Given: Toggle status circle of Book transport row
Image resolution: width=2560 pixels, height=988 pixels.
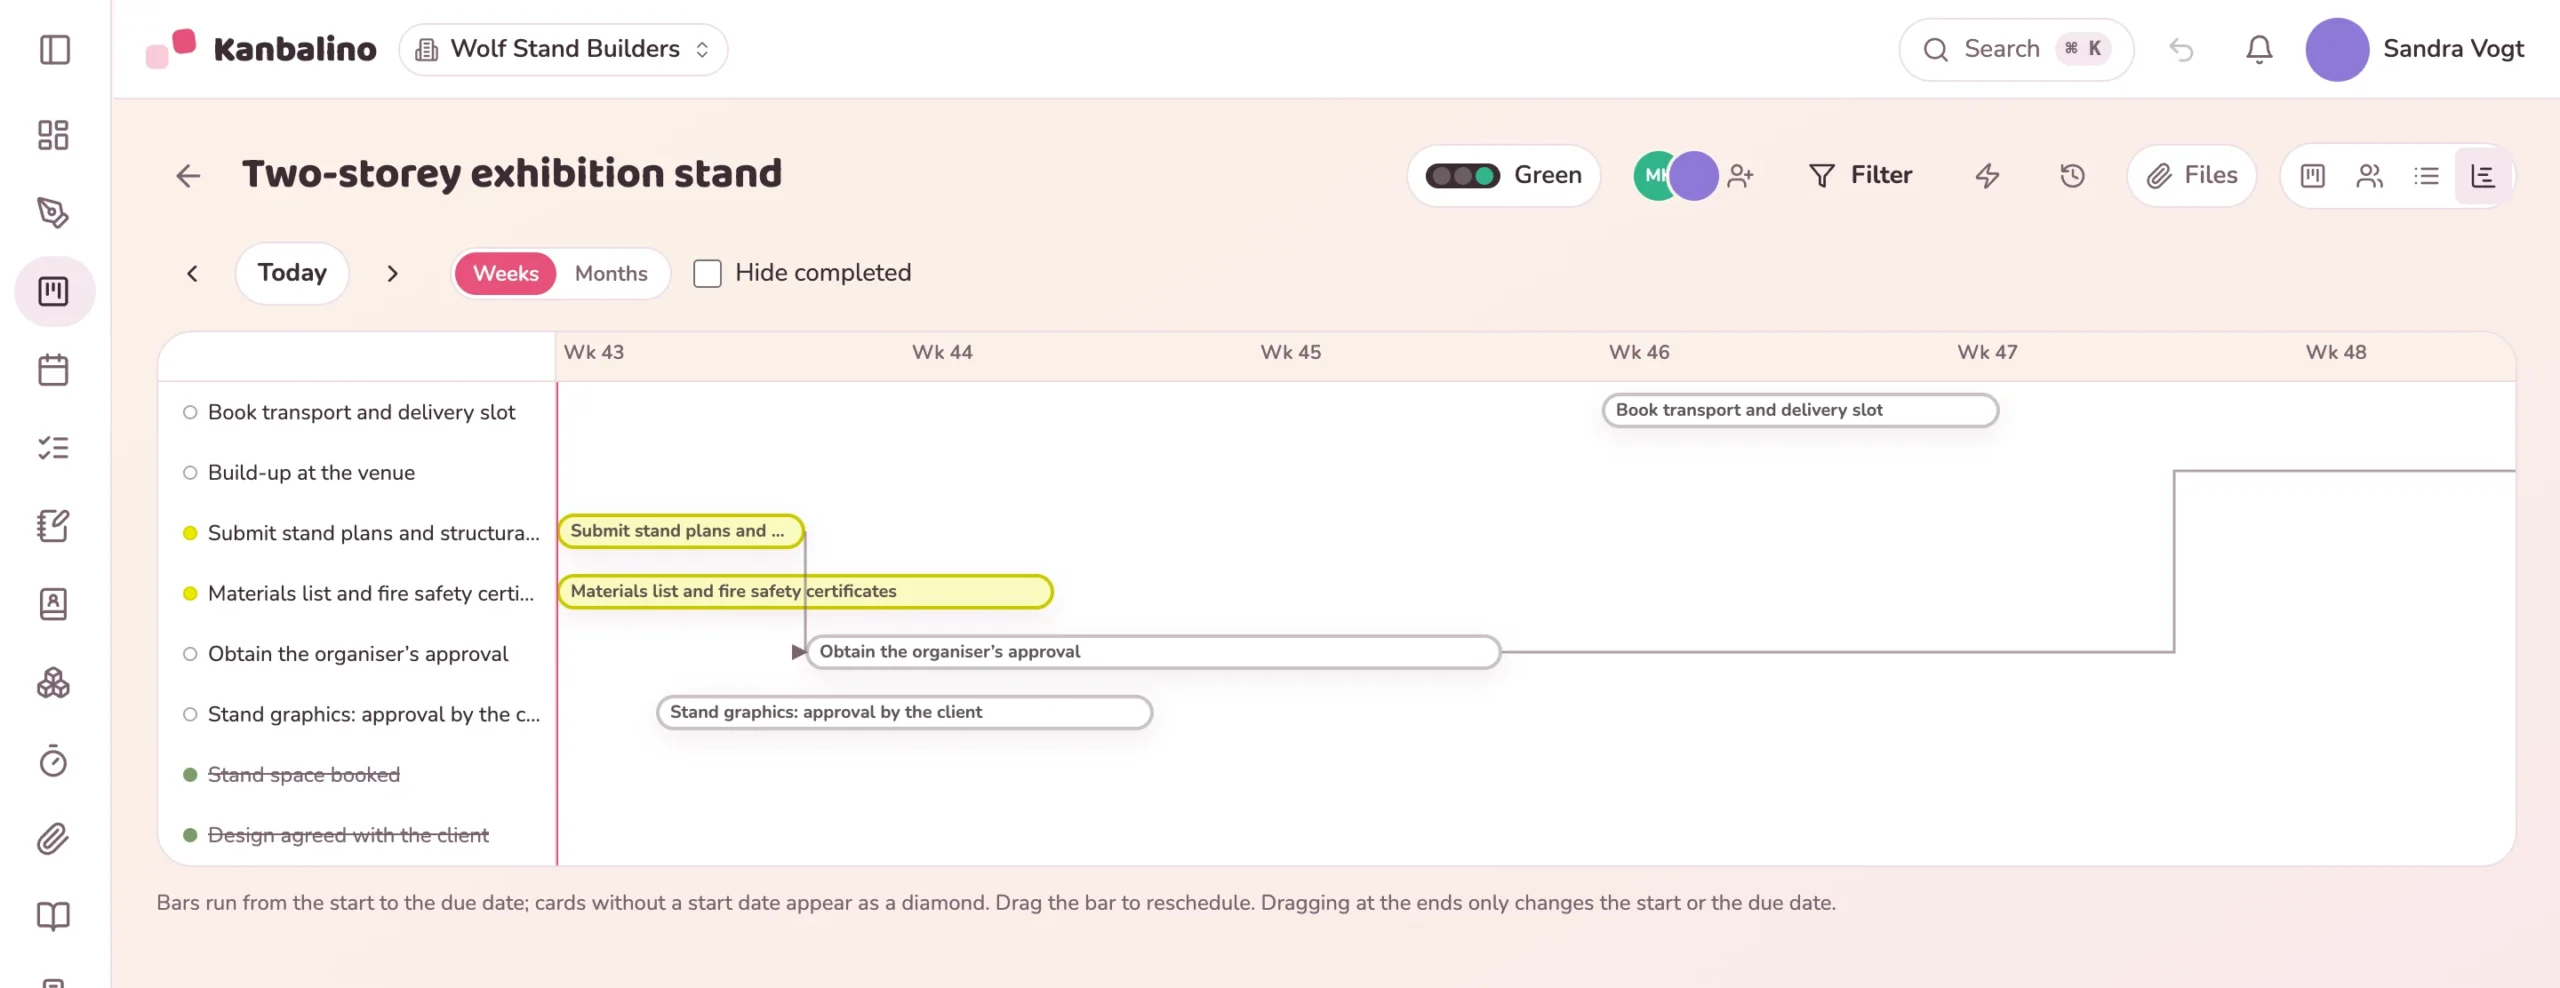Looking at the screenshot, I should (190, 412).
